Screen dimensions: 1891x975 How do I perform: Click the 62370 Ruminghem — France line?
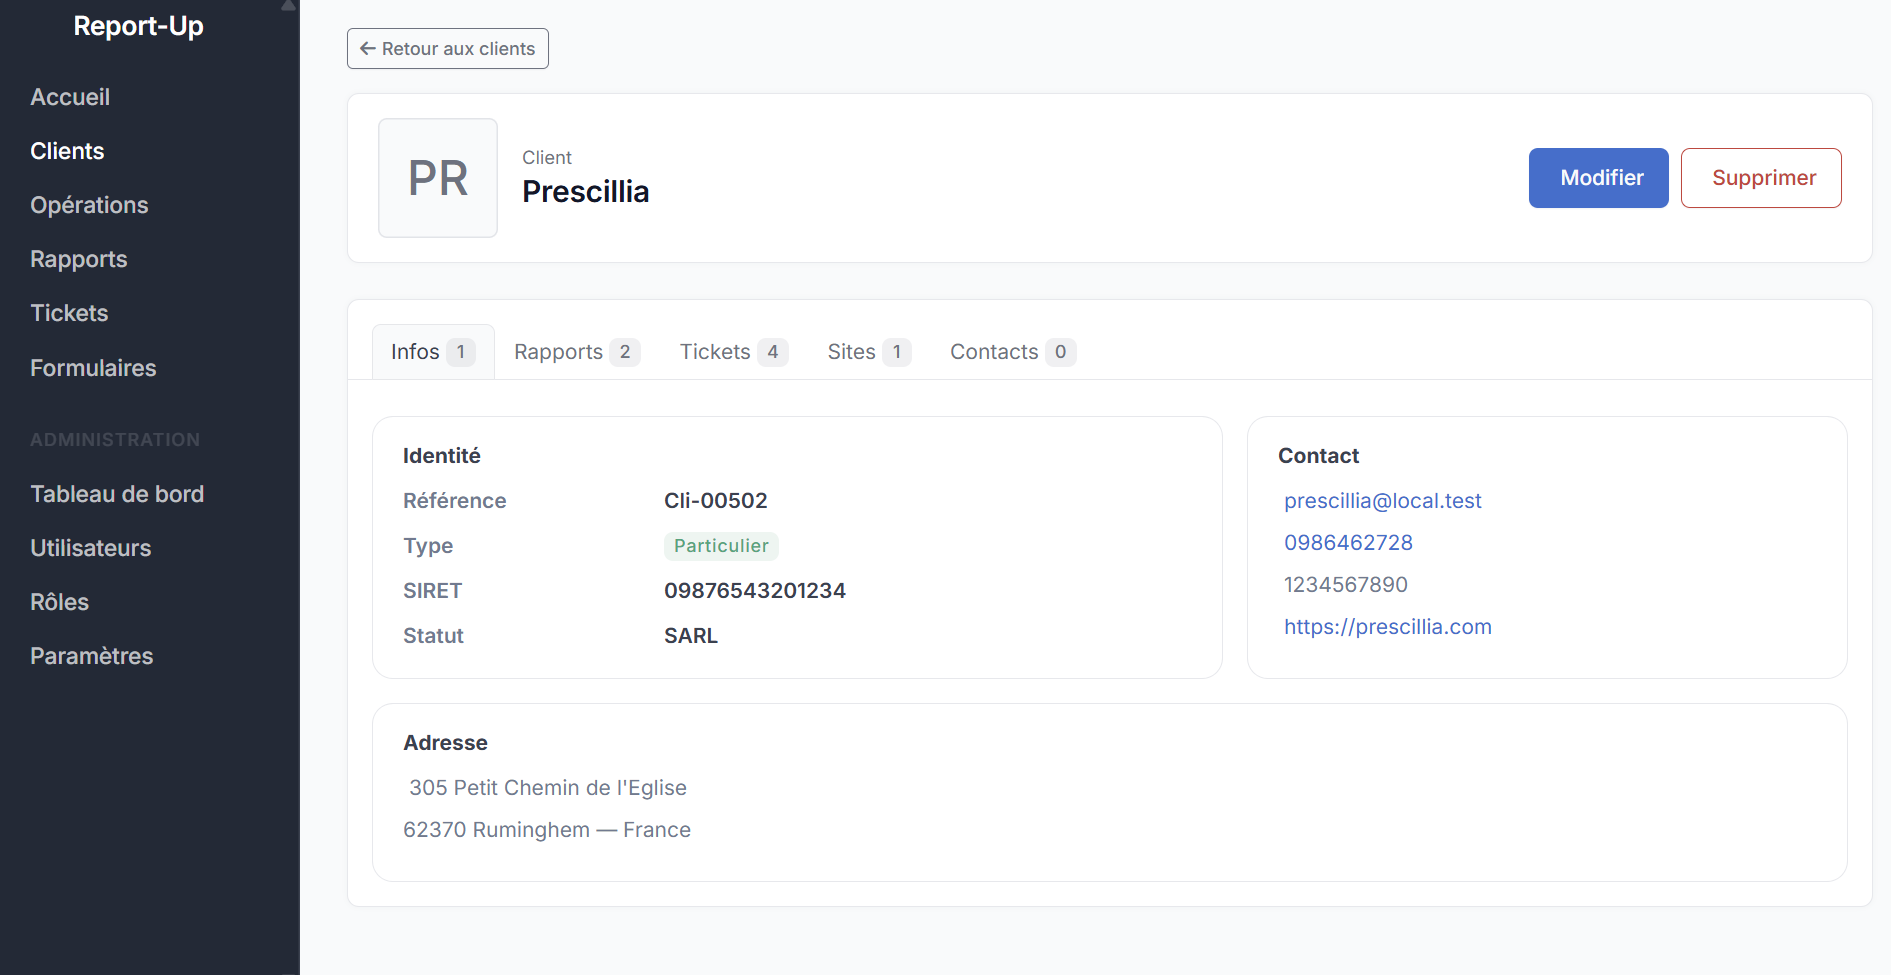[x=547, y=830]
